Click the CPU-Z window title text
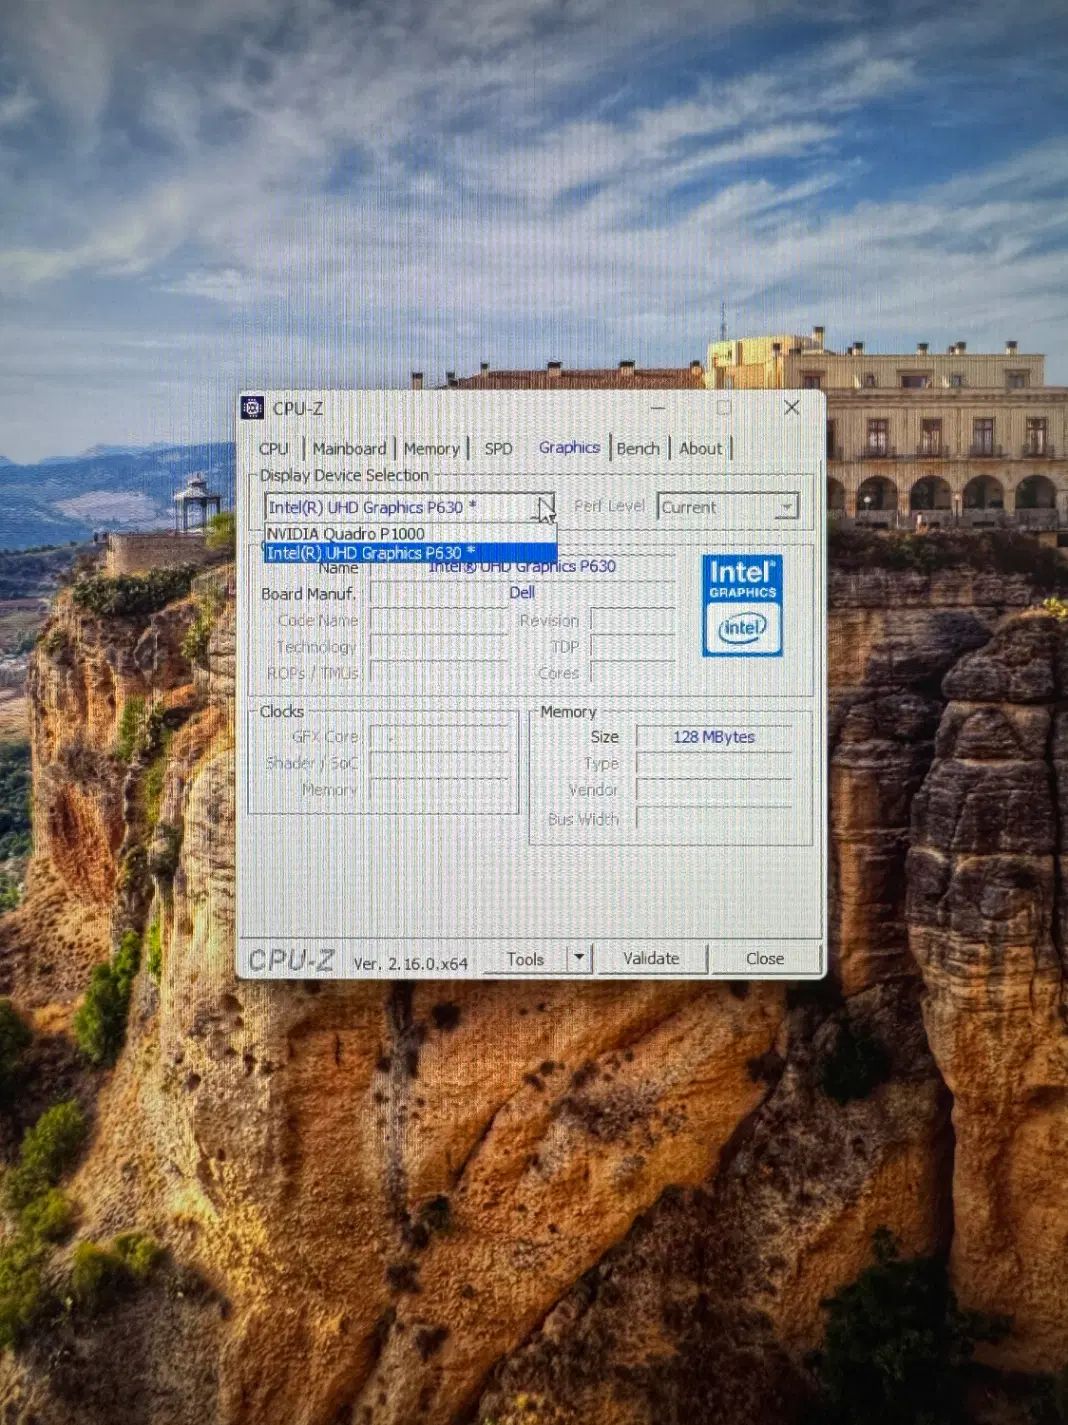This screenshot has height=1425, width=1068. tap(298, 408)
